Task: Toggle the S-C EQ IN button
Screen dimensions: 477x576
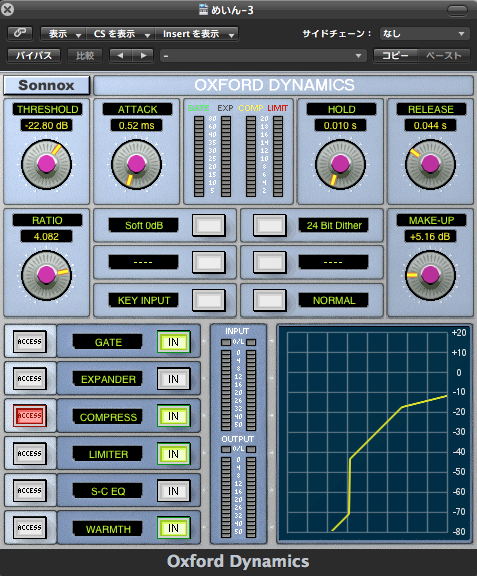Action: 173,491
